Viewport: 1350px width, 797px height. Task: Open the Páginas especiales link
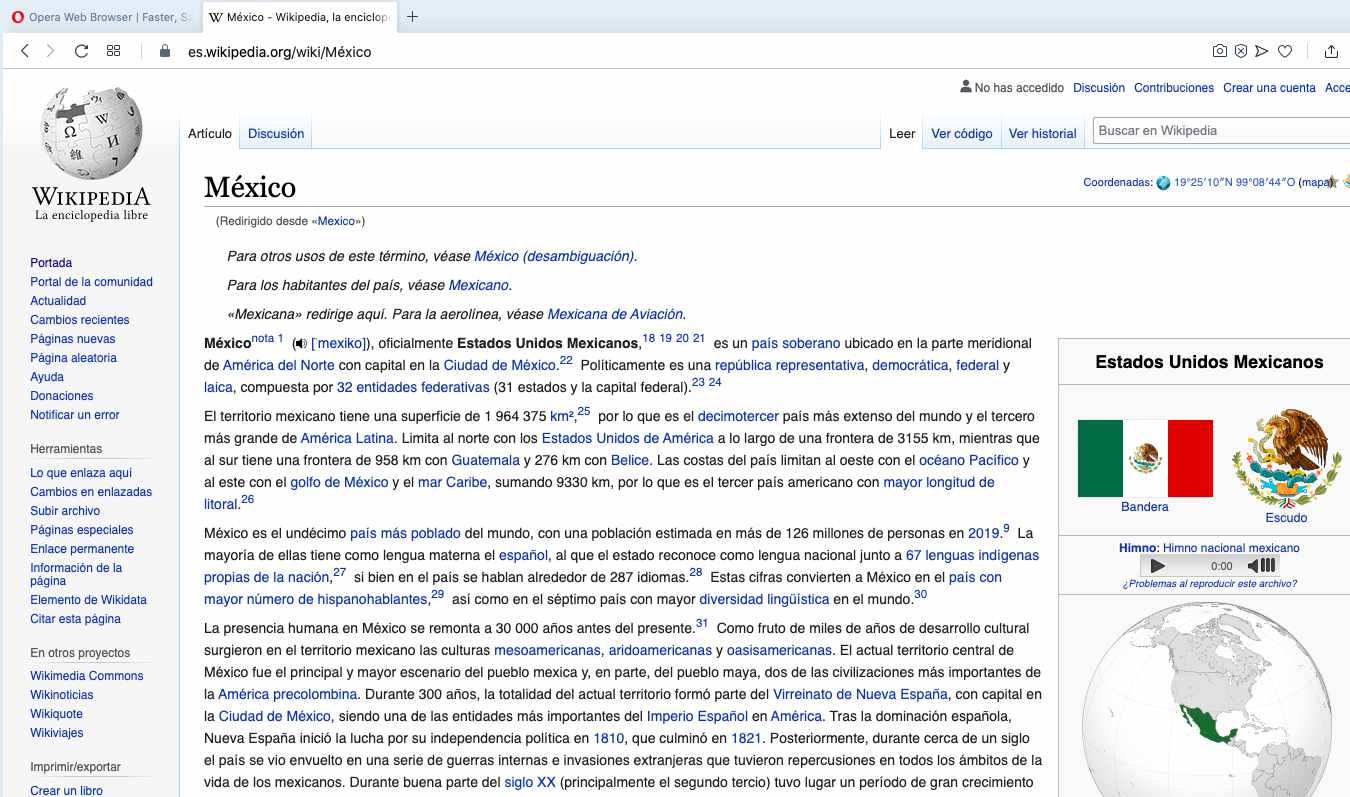click(x=82, y=530)
